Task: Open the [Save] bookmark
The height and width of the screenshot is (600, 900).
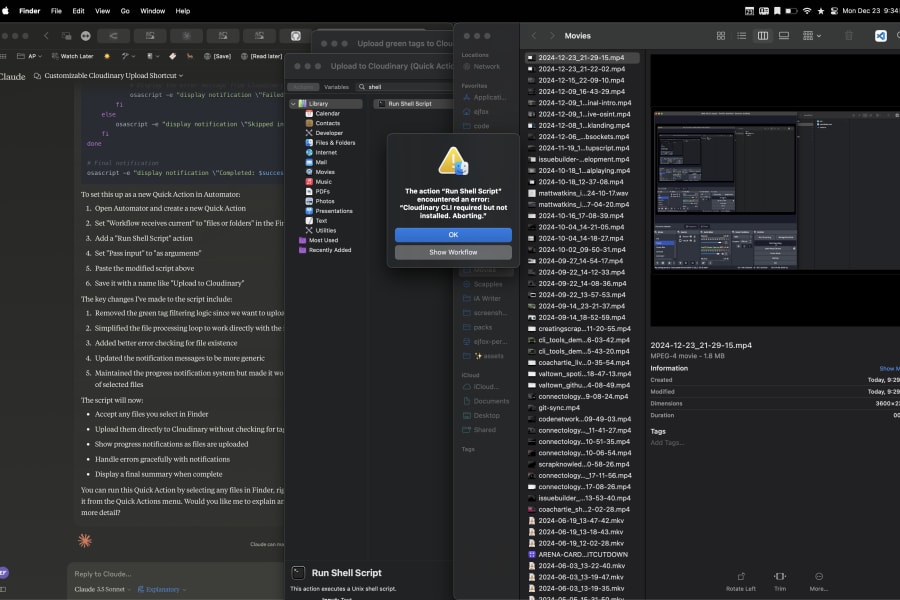Action: coord(218,56)
